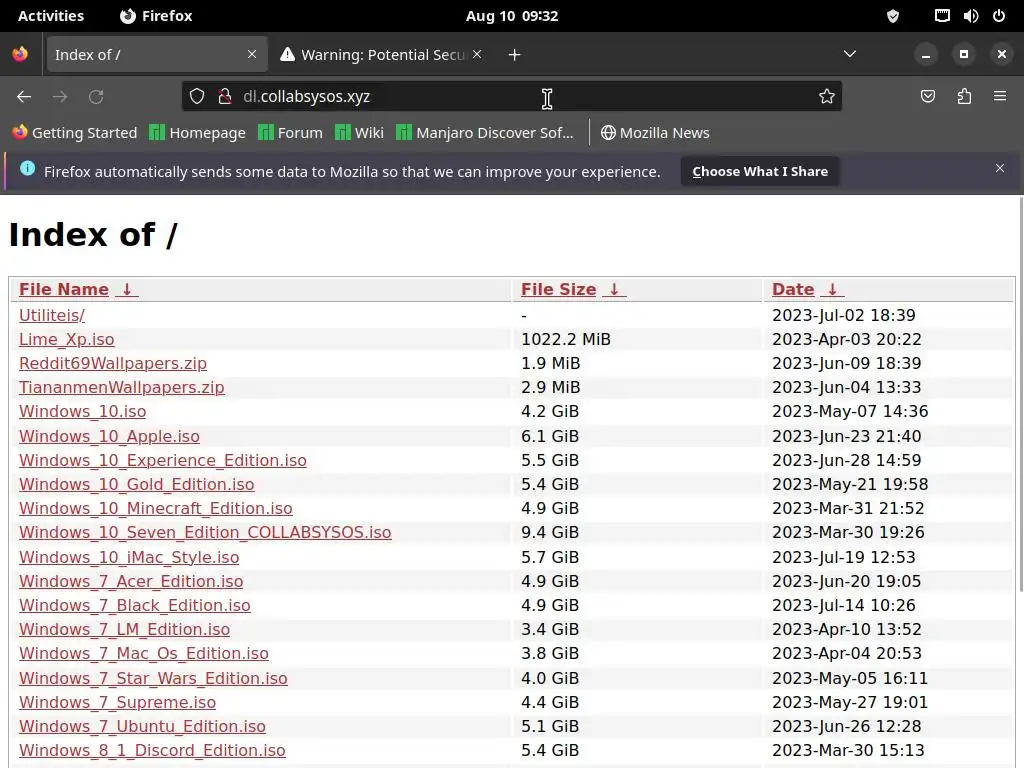Open the Homepage bookmark
The width and height of the screenshot is (1024, 768).
click(197, 133)
